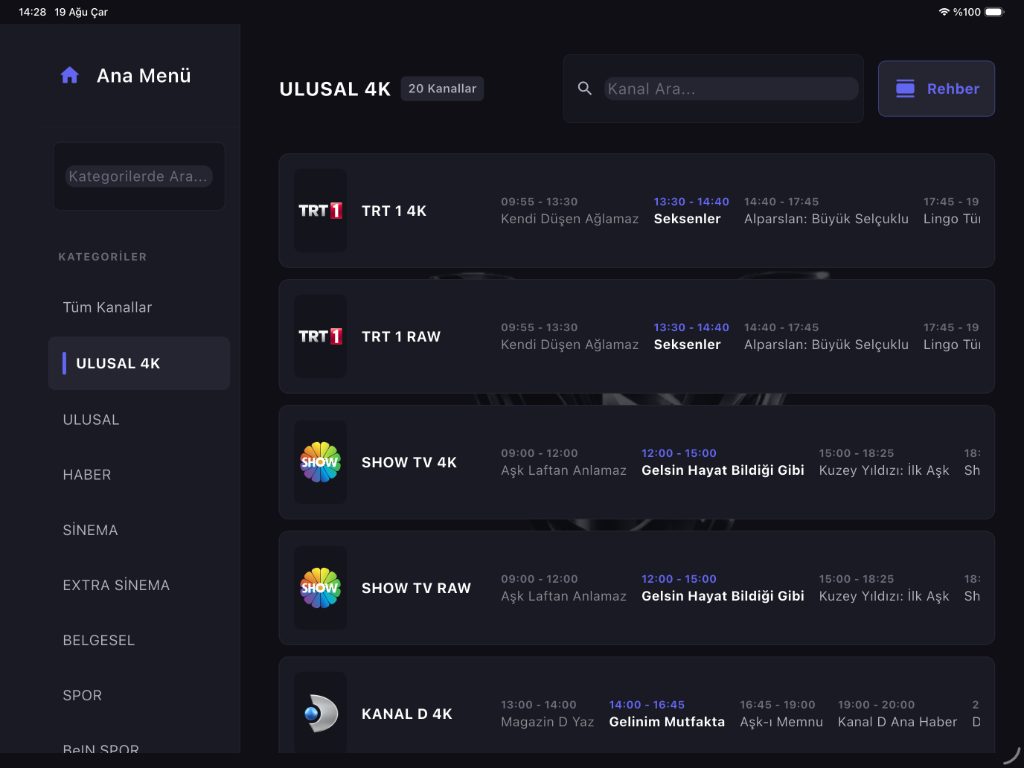Open SHOW TV RAW channel name
This screenshot has height=768, width=1024.
coord(416,588)
